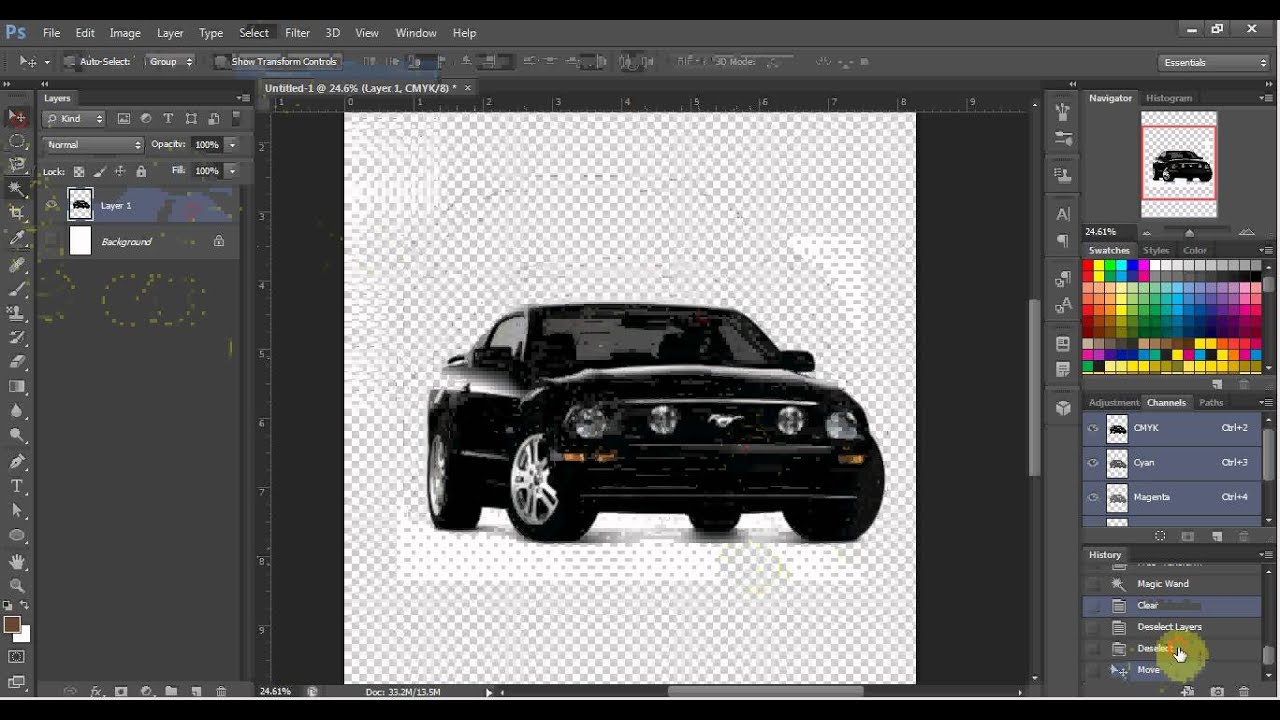Click the foreground color swatch
Screen dimensions: 1280x720
click(12, 625)
